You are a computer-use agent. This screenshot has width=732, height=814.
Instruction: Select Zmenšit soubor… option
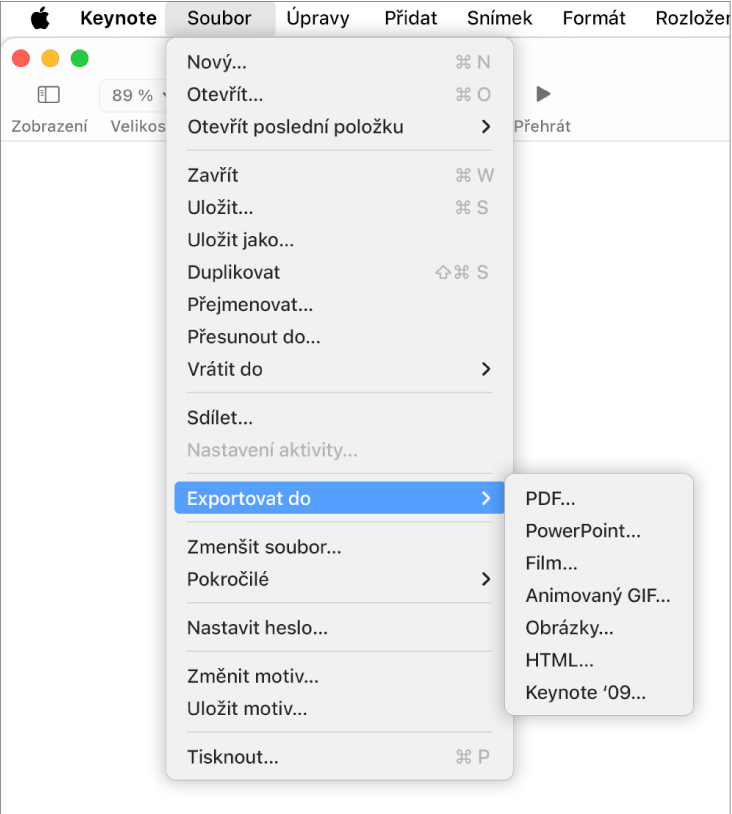pyautogui.click(x=339, y=547)
